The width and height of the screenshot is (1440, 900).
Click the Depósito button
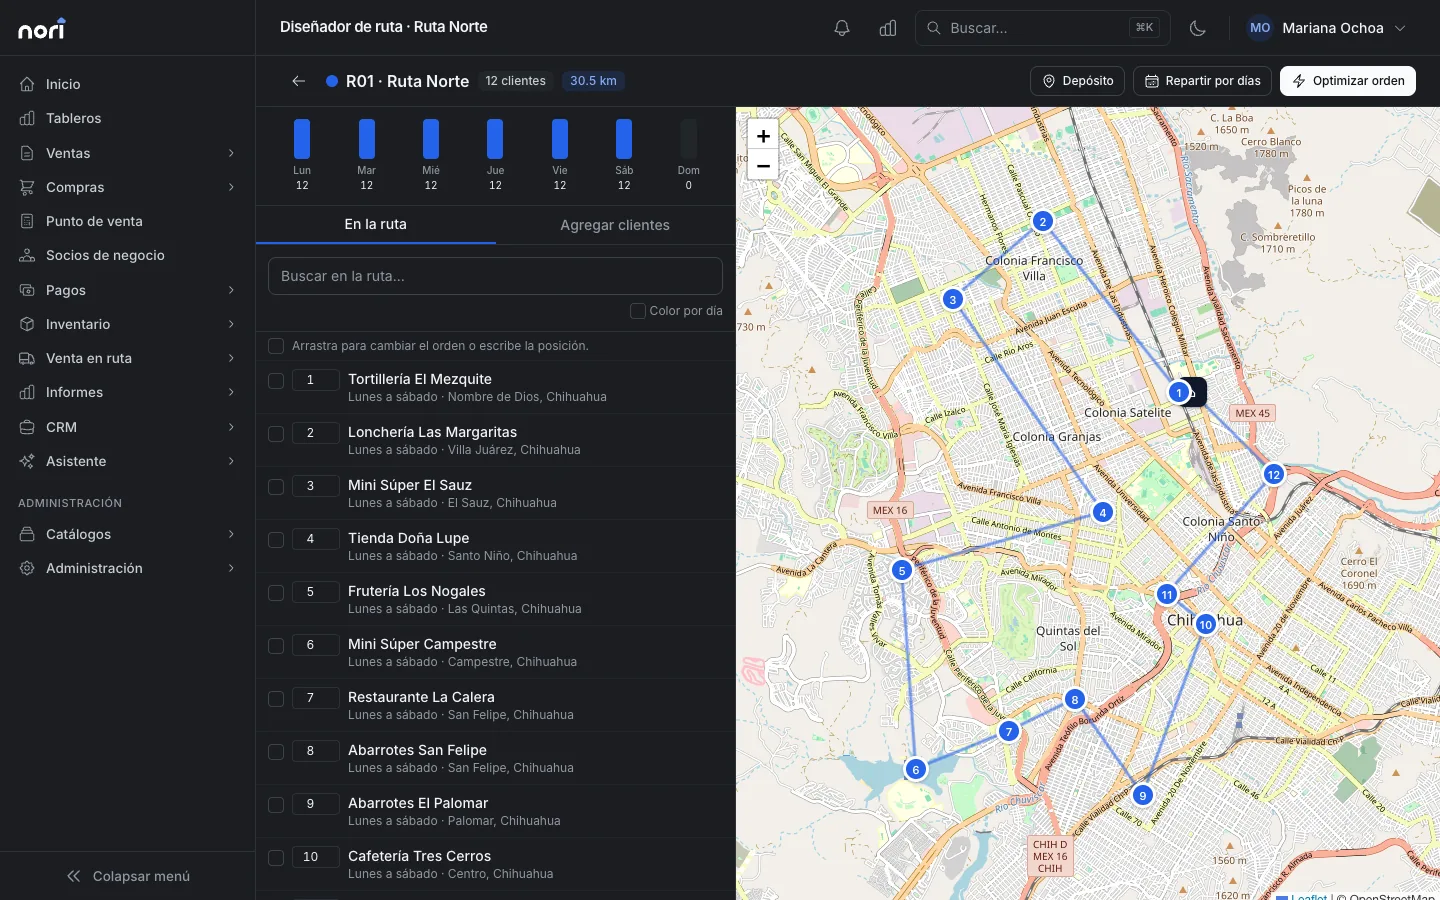click(x=1078, y=81)
